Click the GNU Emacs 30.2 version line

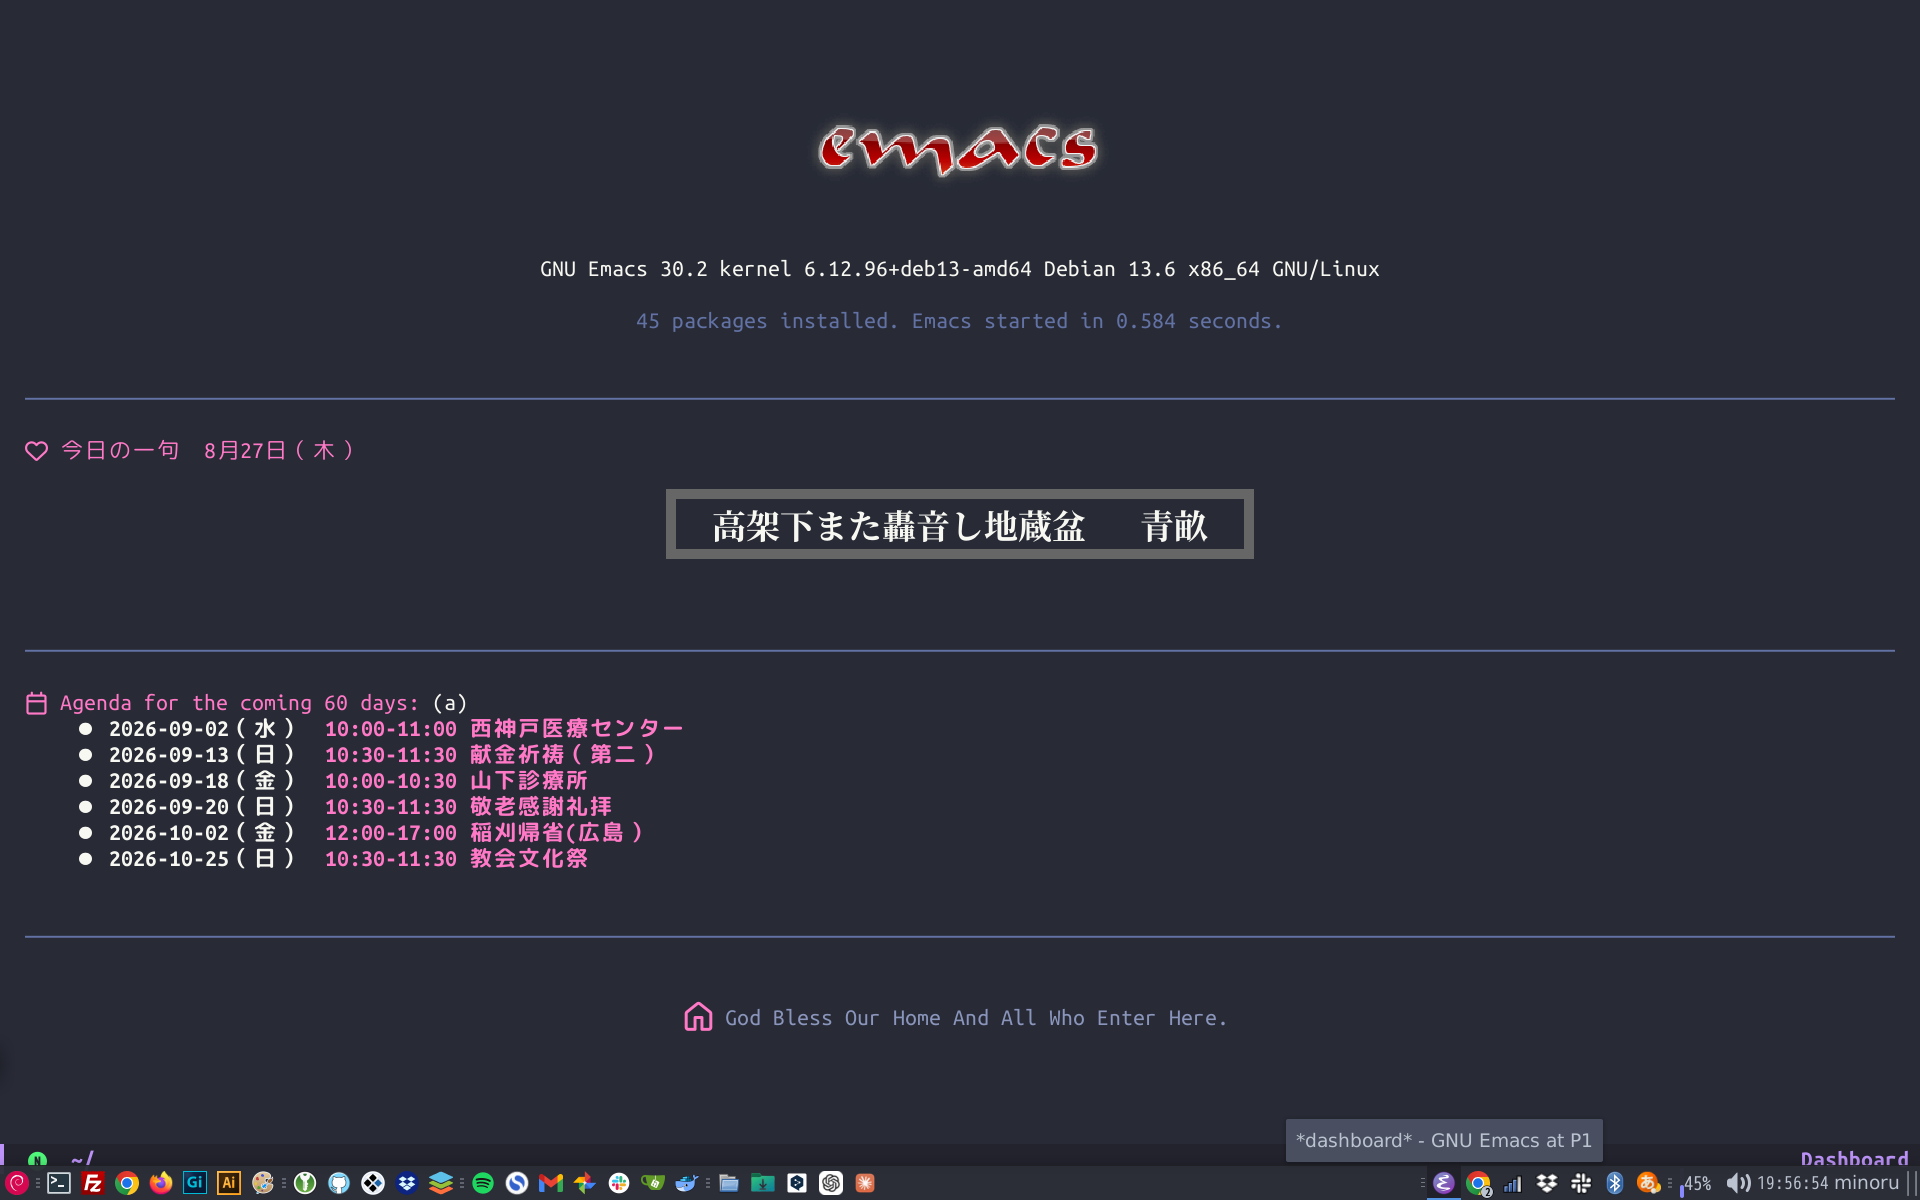pos(959,269)
